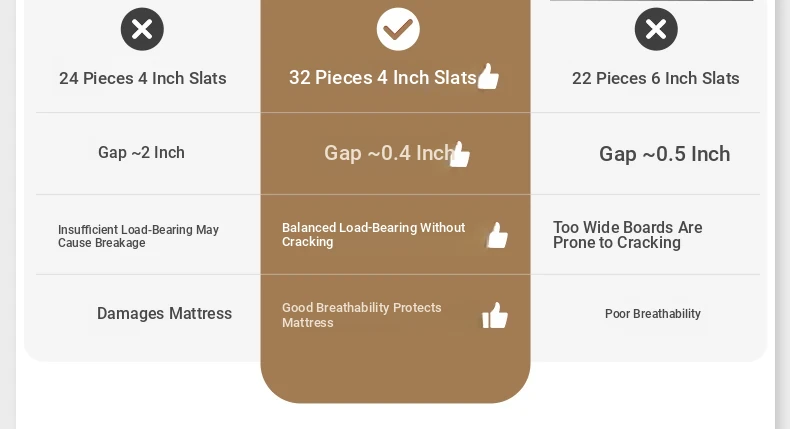Click thumbs-up beside 32 Pieces 4 Inch Slats
This screenshot has height=429, width=790.
(488, 76)
